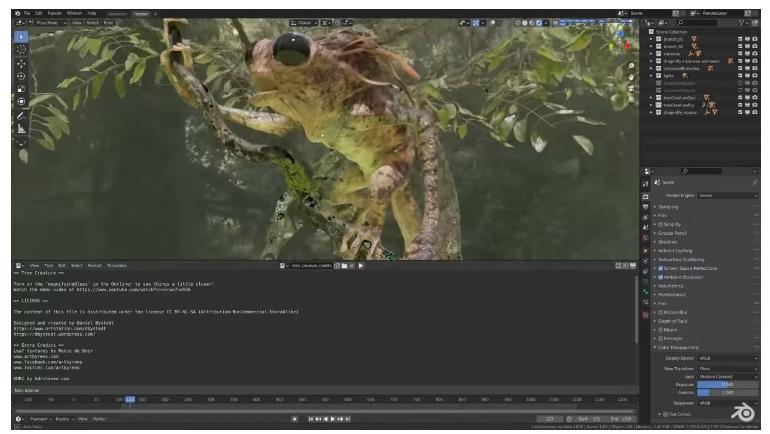770x434 pixels.
Task: Click the Run Script play icon in the text editor
Action: click(x=361, y=266)
